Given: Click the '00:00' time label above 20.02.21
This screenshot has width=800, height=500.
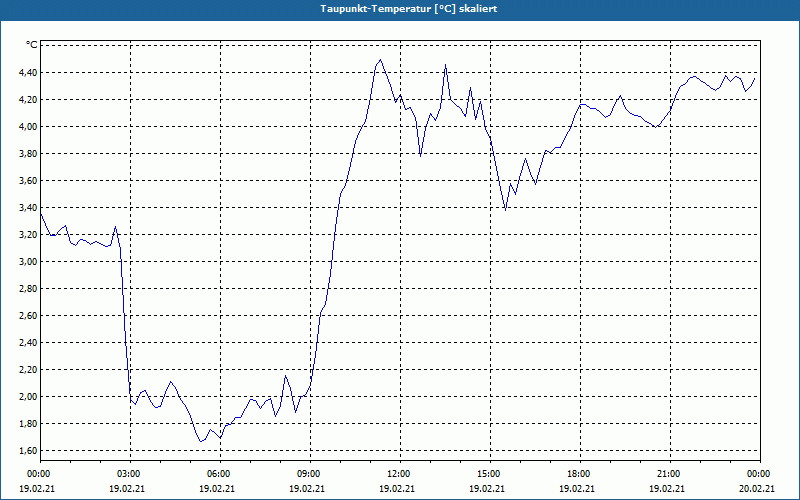Looking at the screenshot, I should tap(760, 474).
